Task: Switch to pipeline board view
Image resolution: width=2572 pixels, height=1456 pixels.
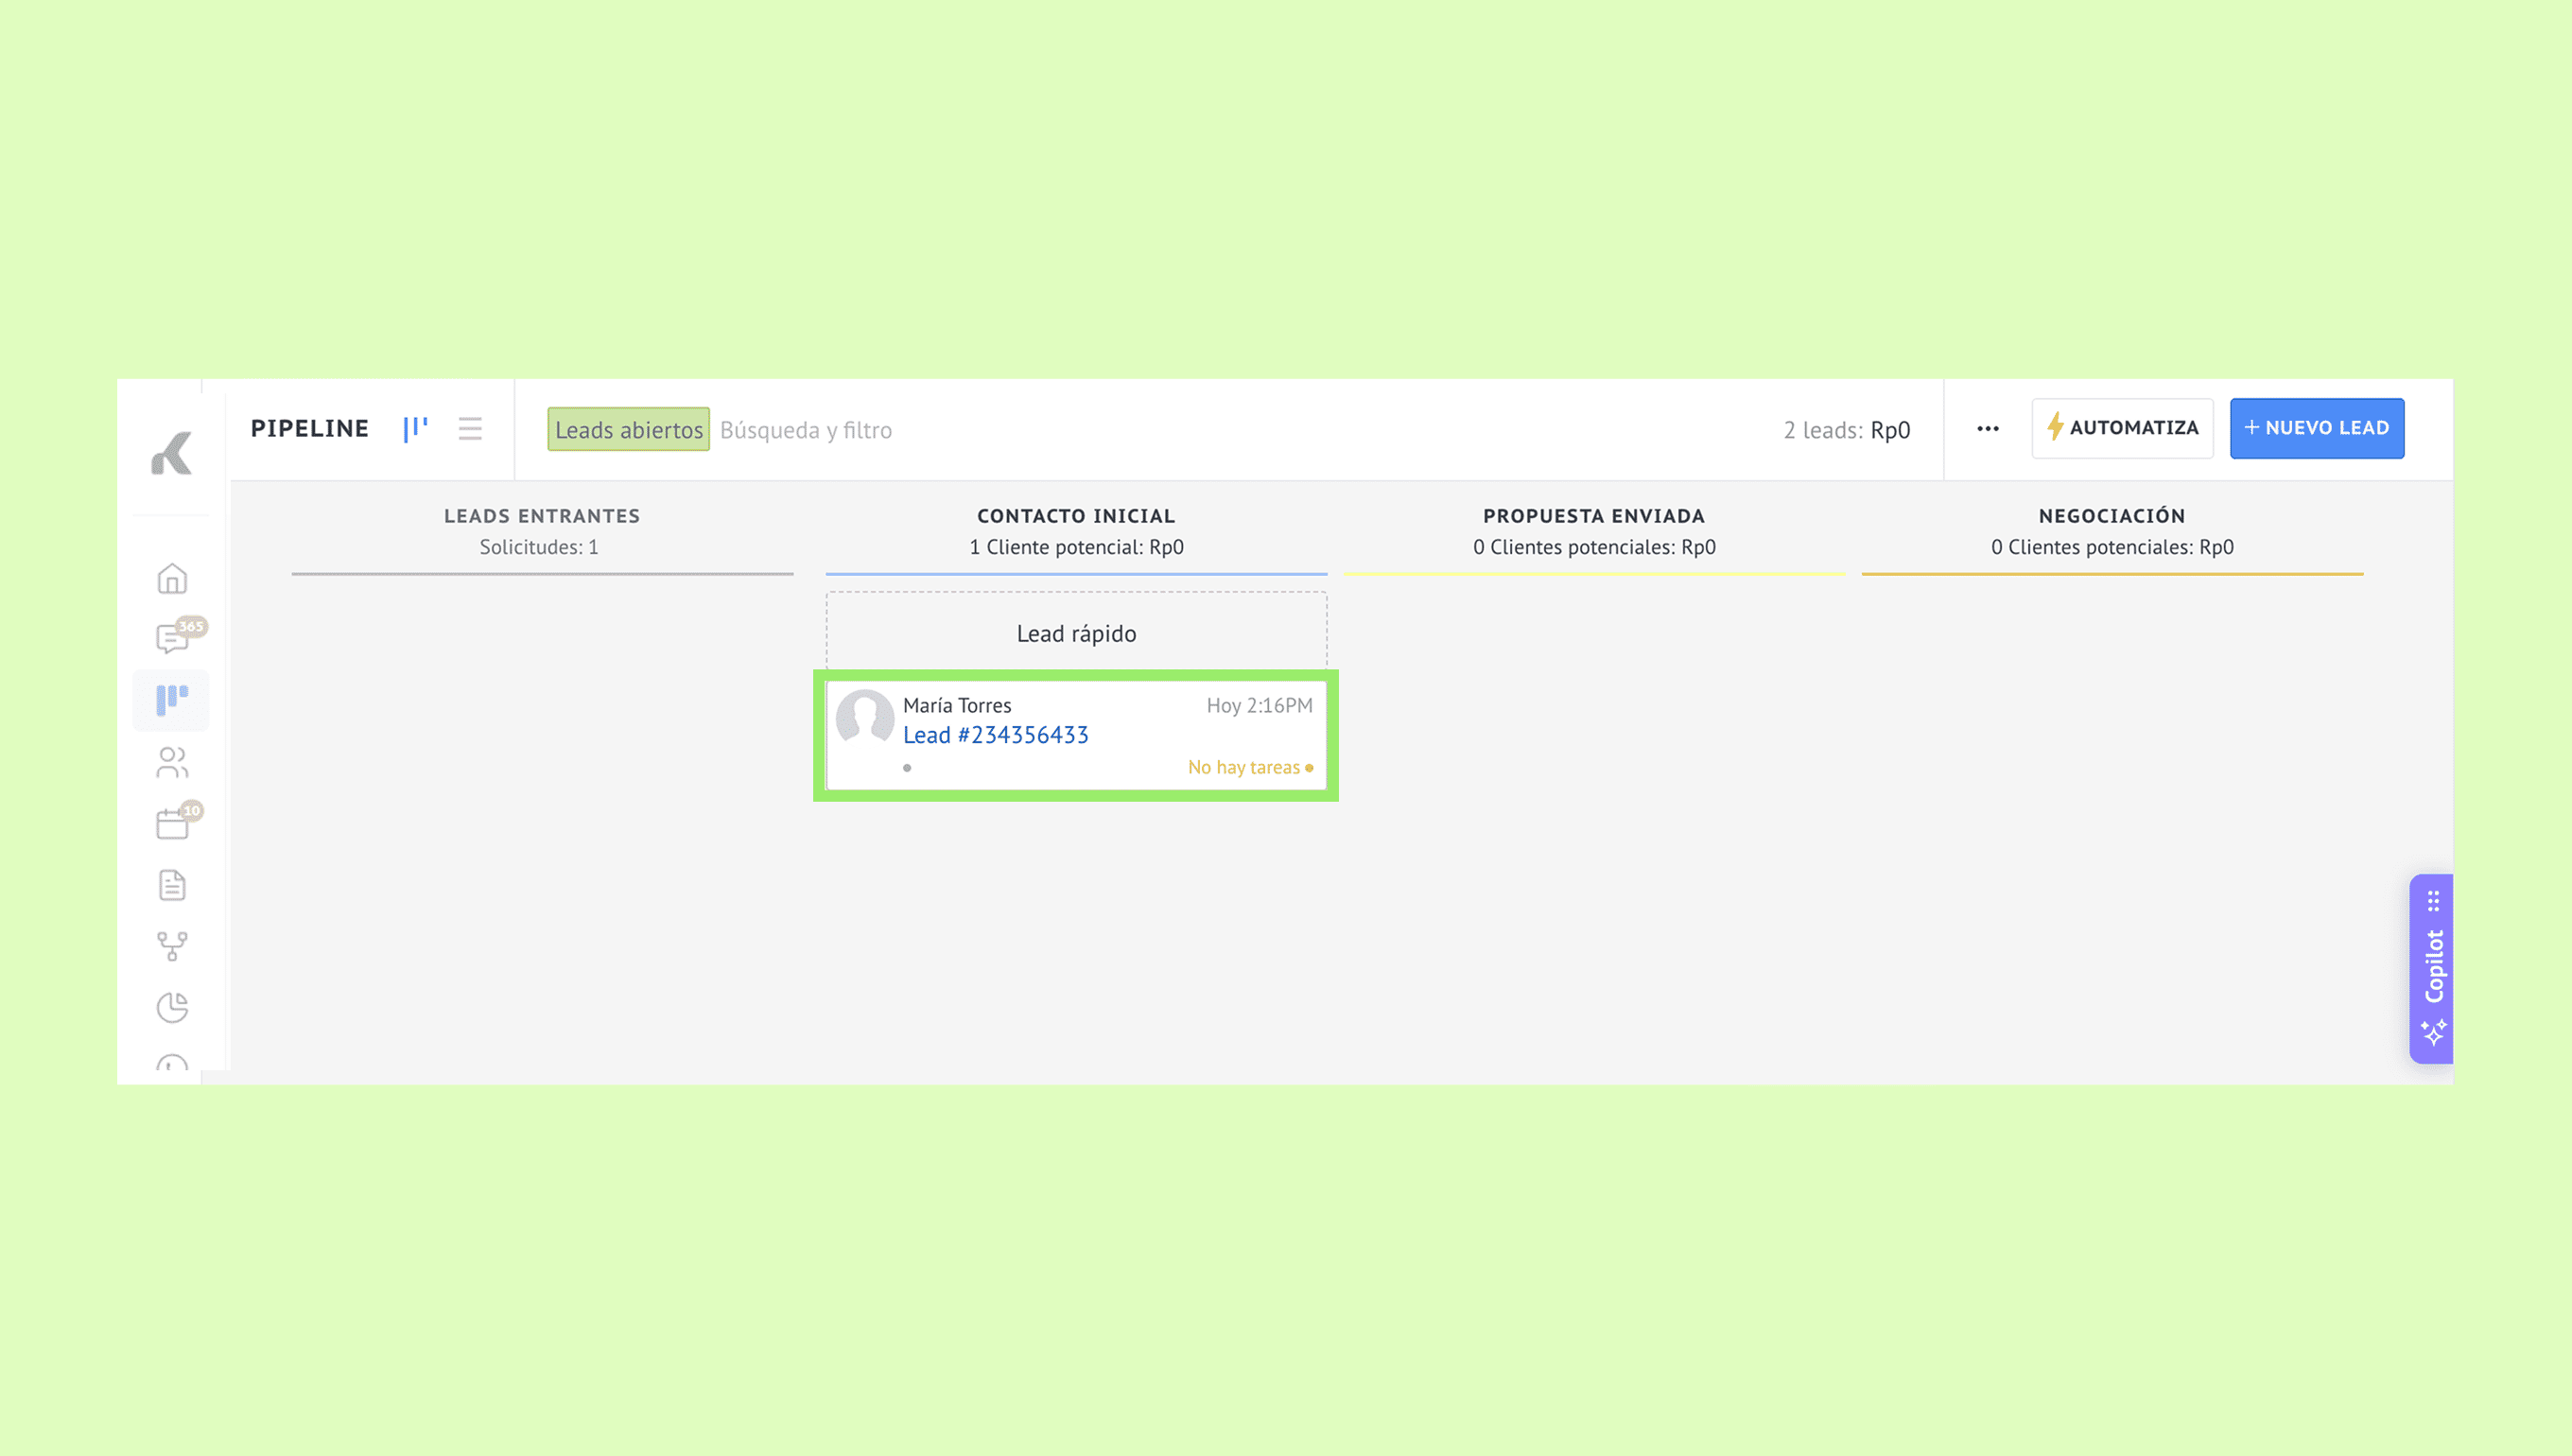Action: tap(415, 429)
